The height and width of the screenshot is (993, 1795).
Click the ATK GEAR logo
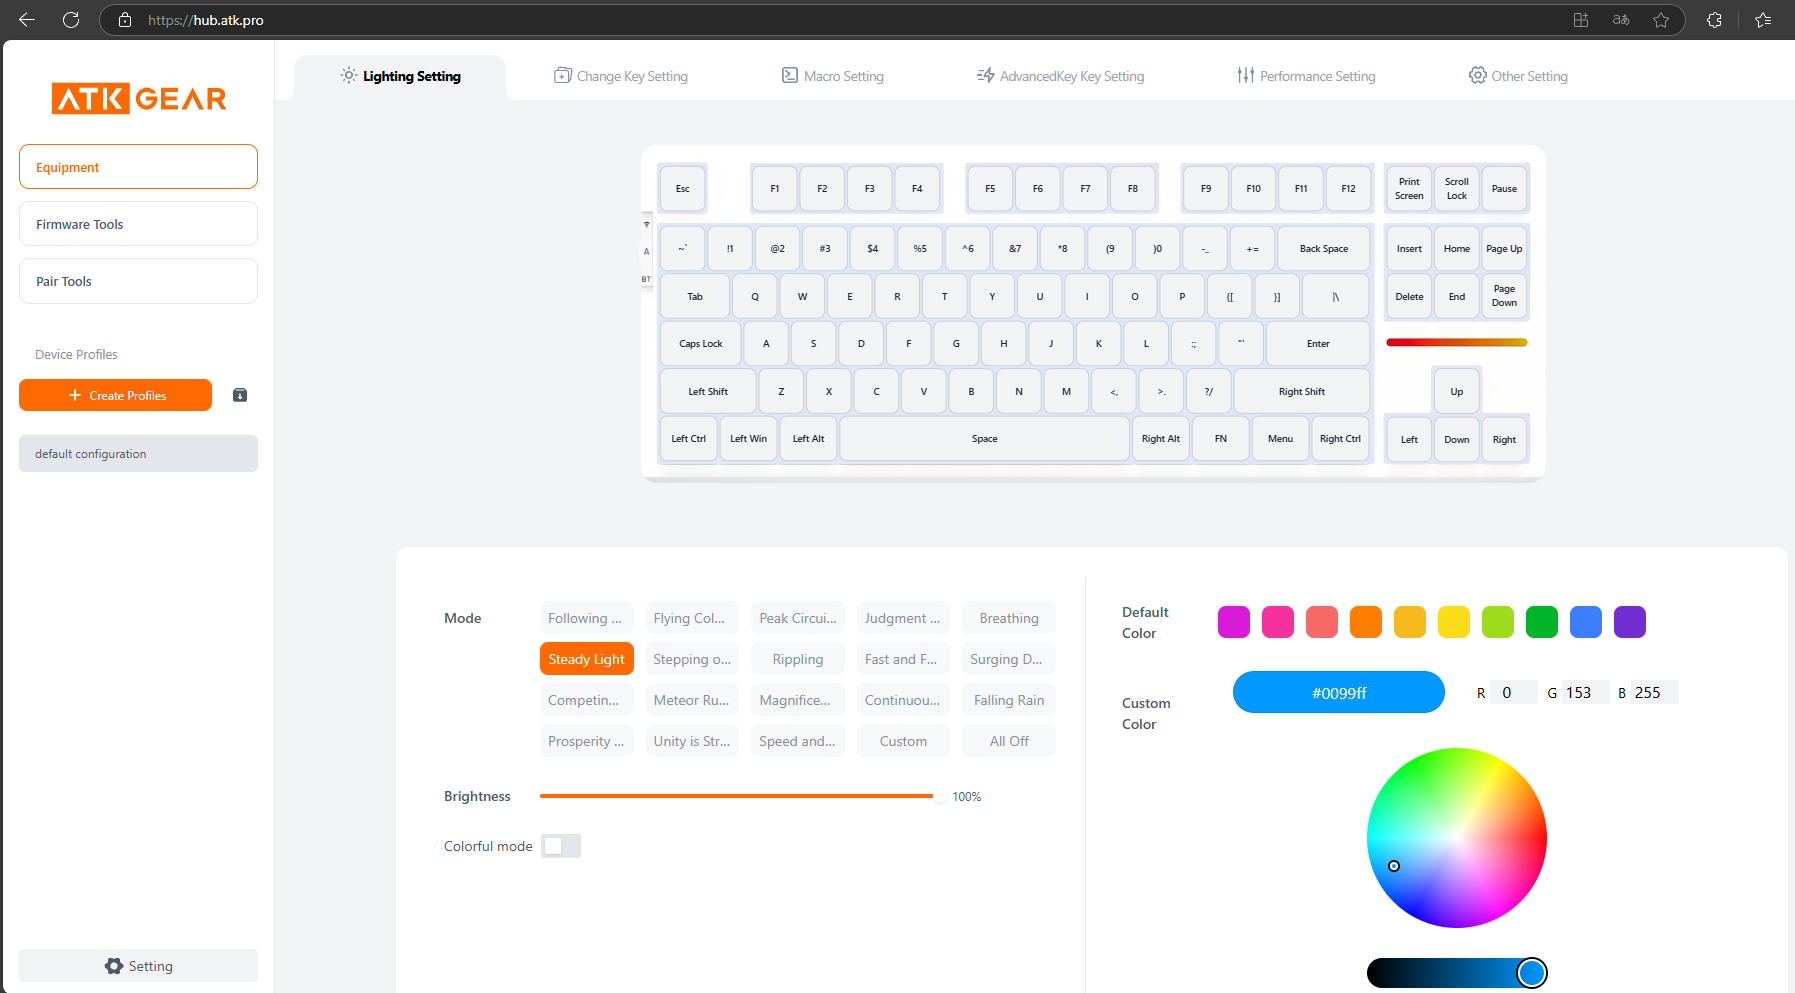(x=139, y=98)
